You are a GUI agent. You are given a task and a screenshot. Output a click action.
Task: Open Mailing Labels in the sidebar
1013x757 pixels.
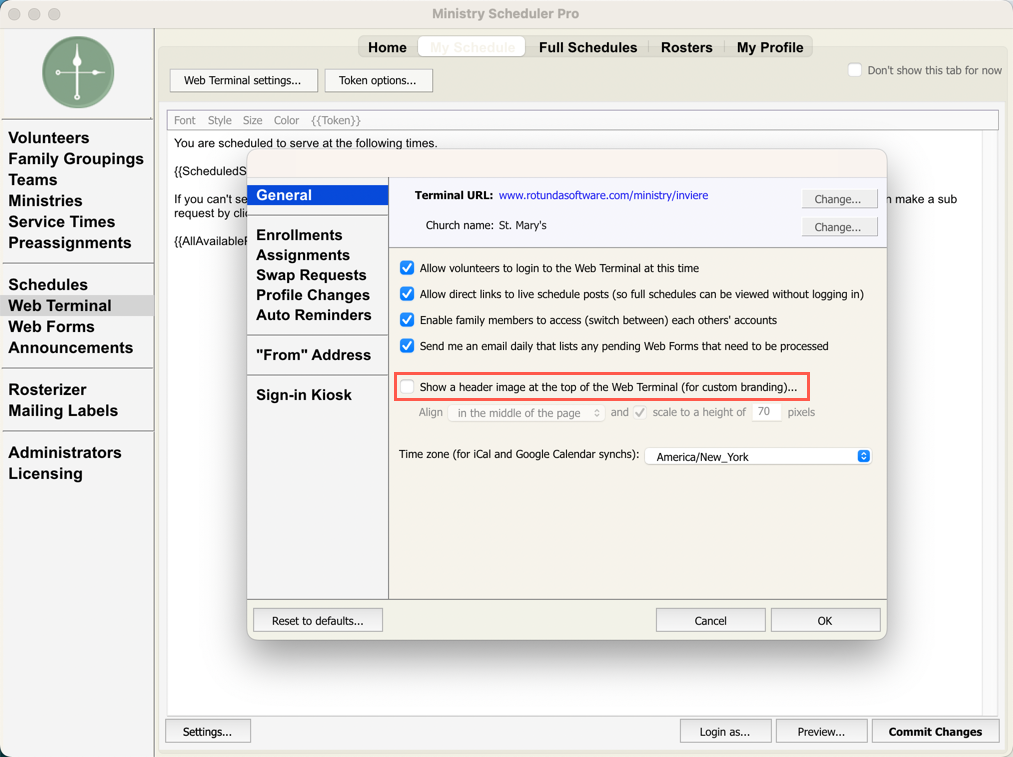(x=63, y=411)
